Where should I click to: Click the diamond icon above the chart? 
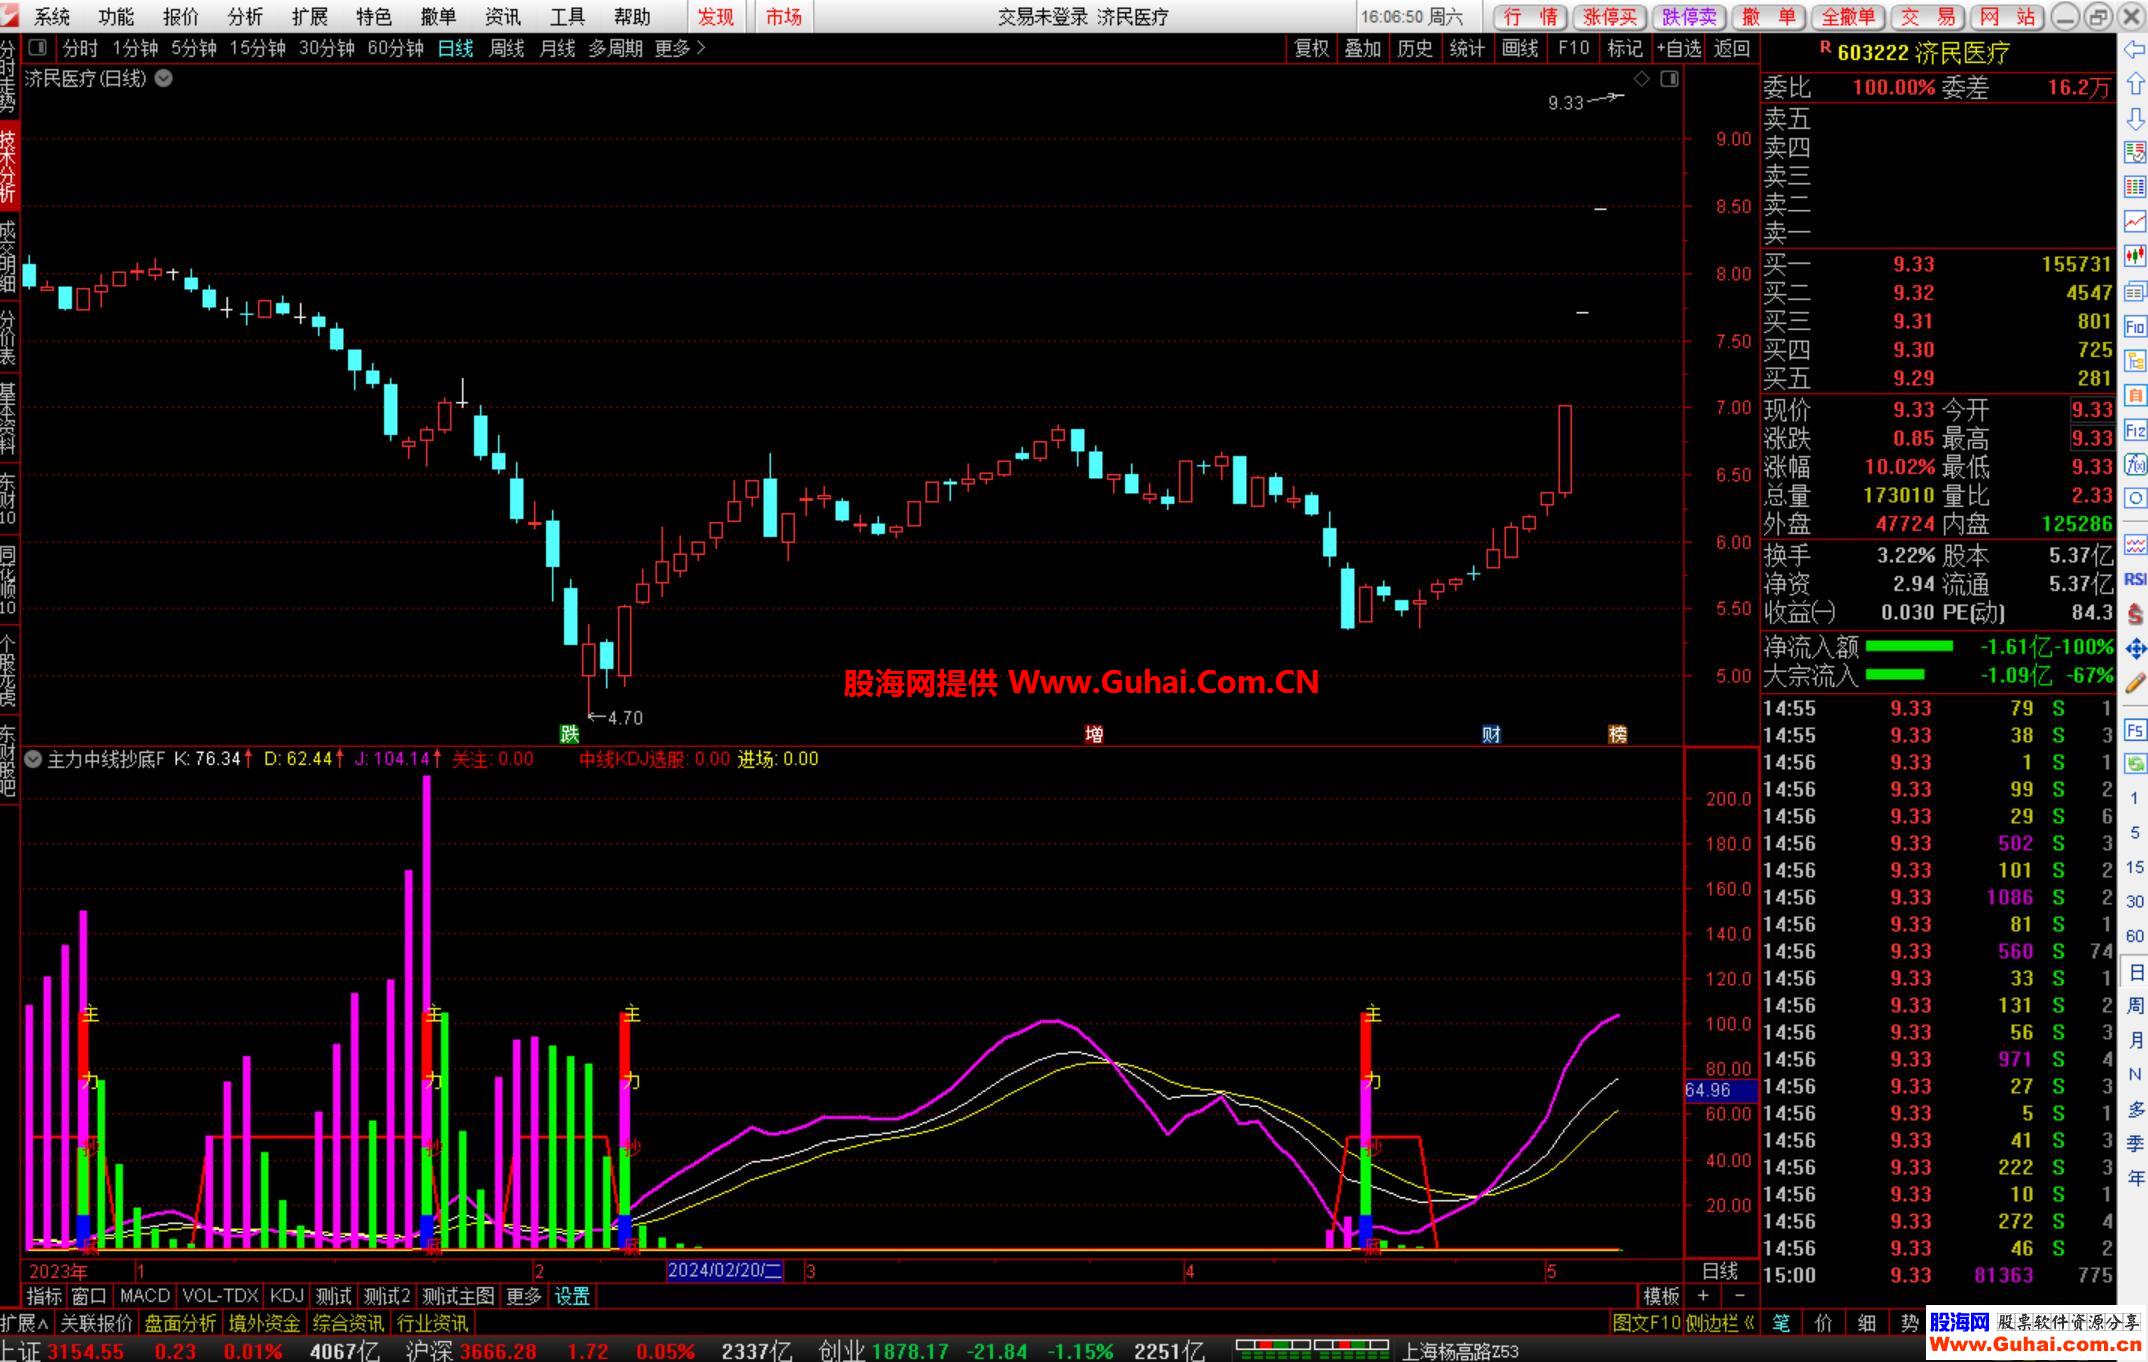(x=1641, y=78)
